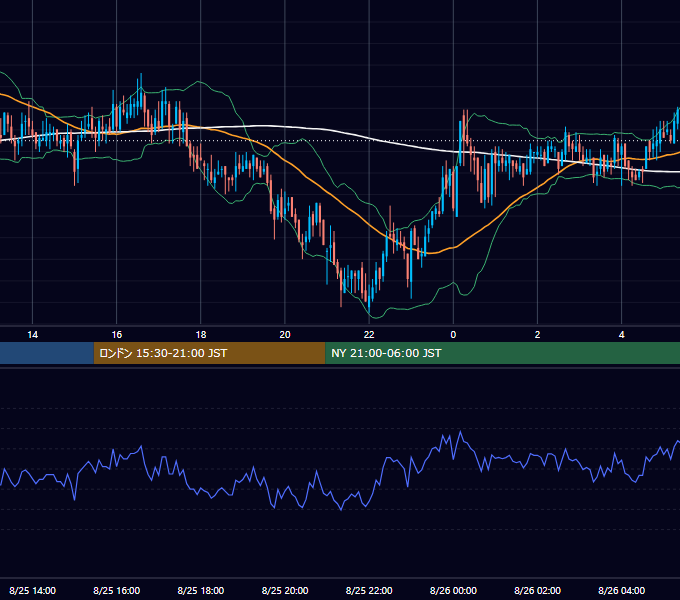Click the blue session band left of ロンドン

[x=47, y=353]
